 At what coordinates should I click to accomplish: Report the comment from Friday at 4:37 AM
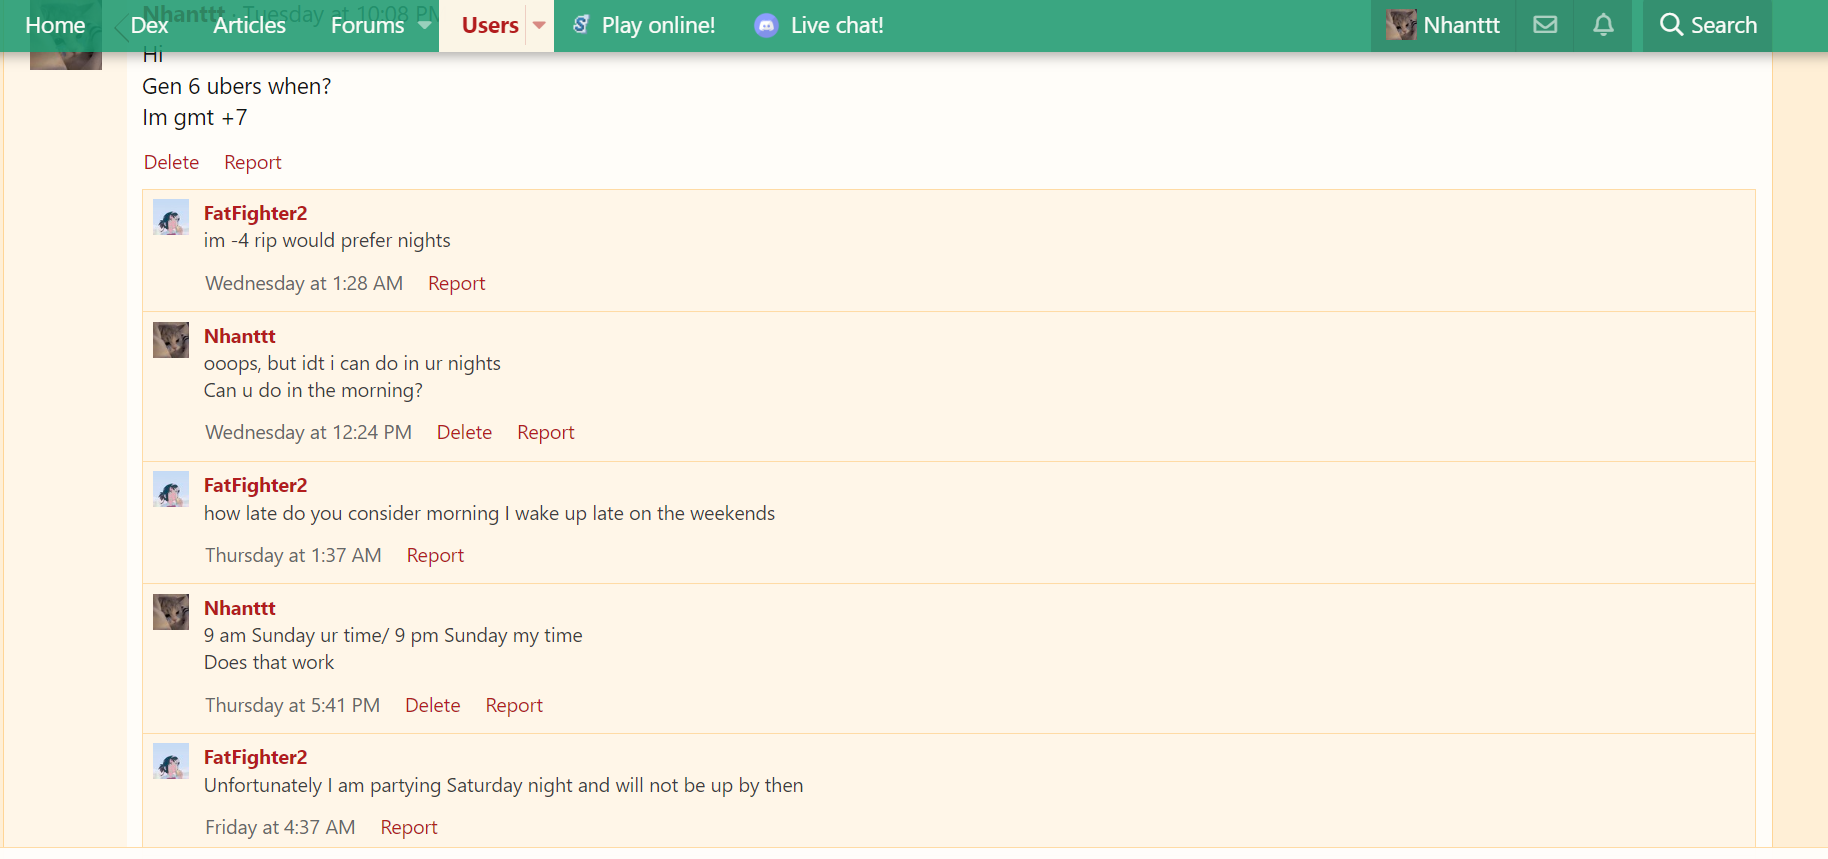pyautogui.click(x=408, y=827)
